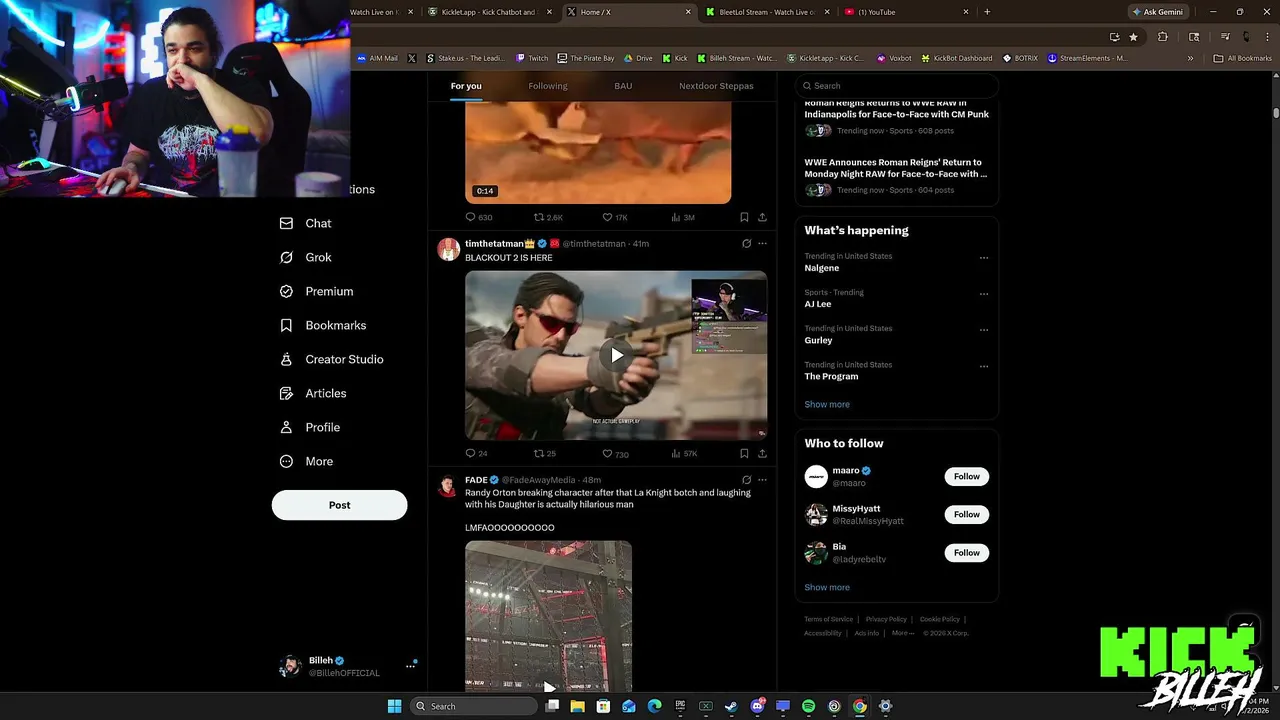Follow MissyHyatt
Screen dimensions: 1280x720
point(967,515)
